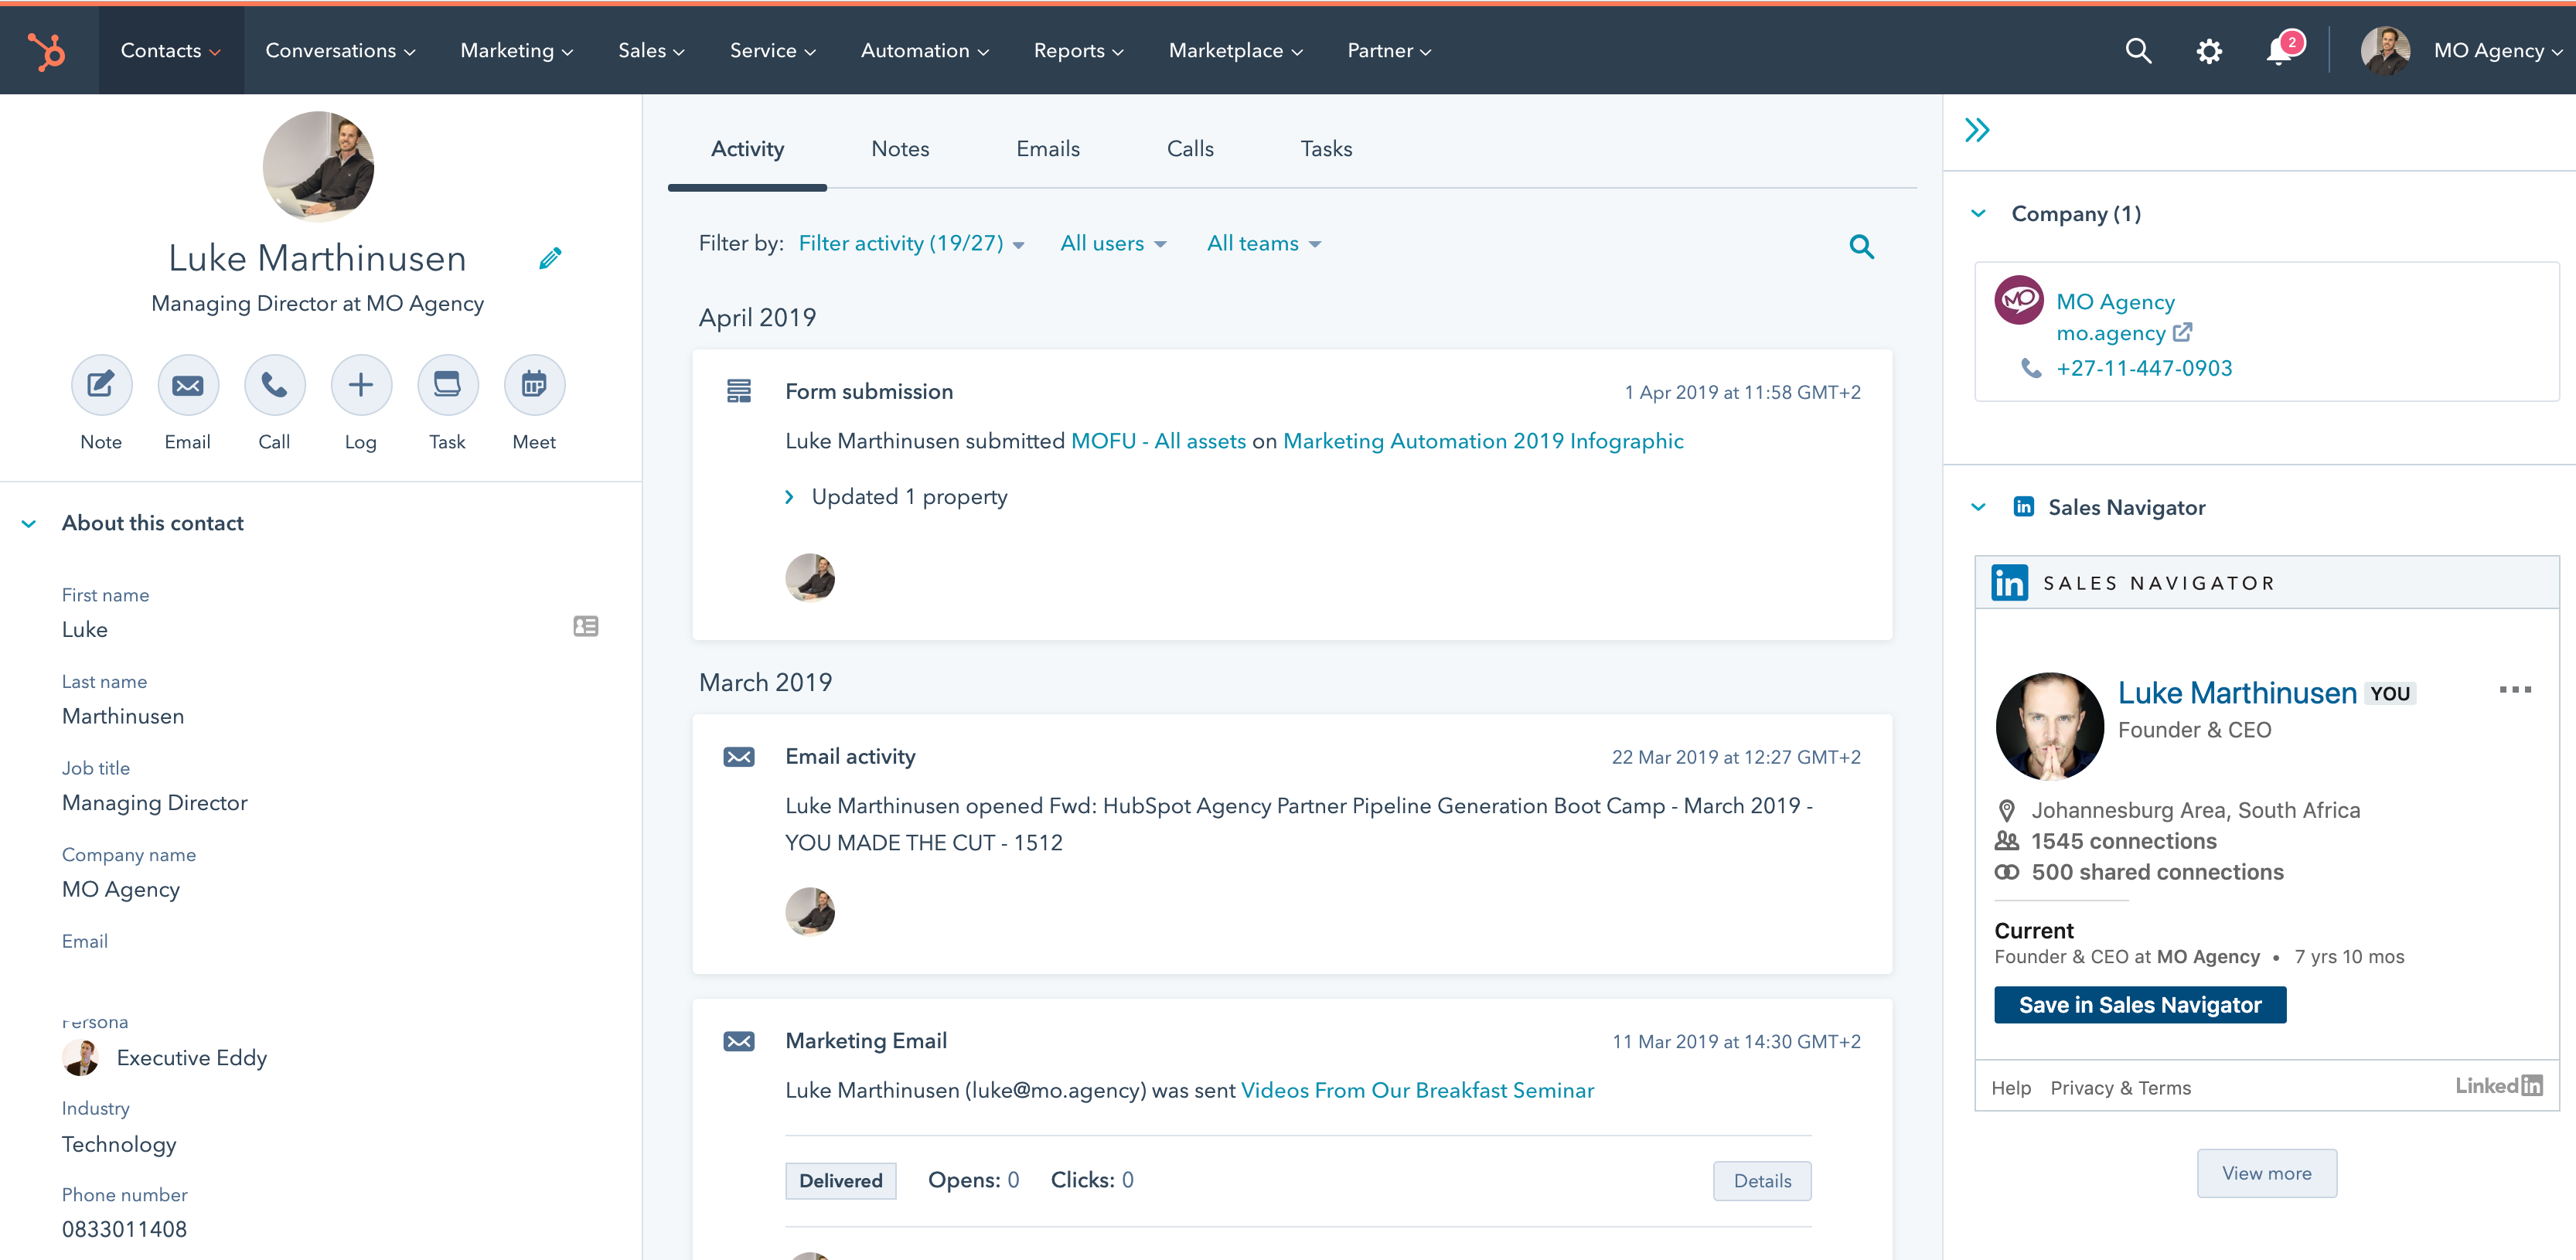Open the Marketing menu
The width and height of the screenshot is (2576, 1260).
pyautogui.click(x=517, y=50)
